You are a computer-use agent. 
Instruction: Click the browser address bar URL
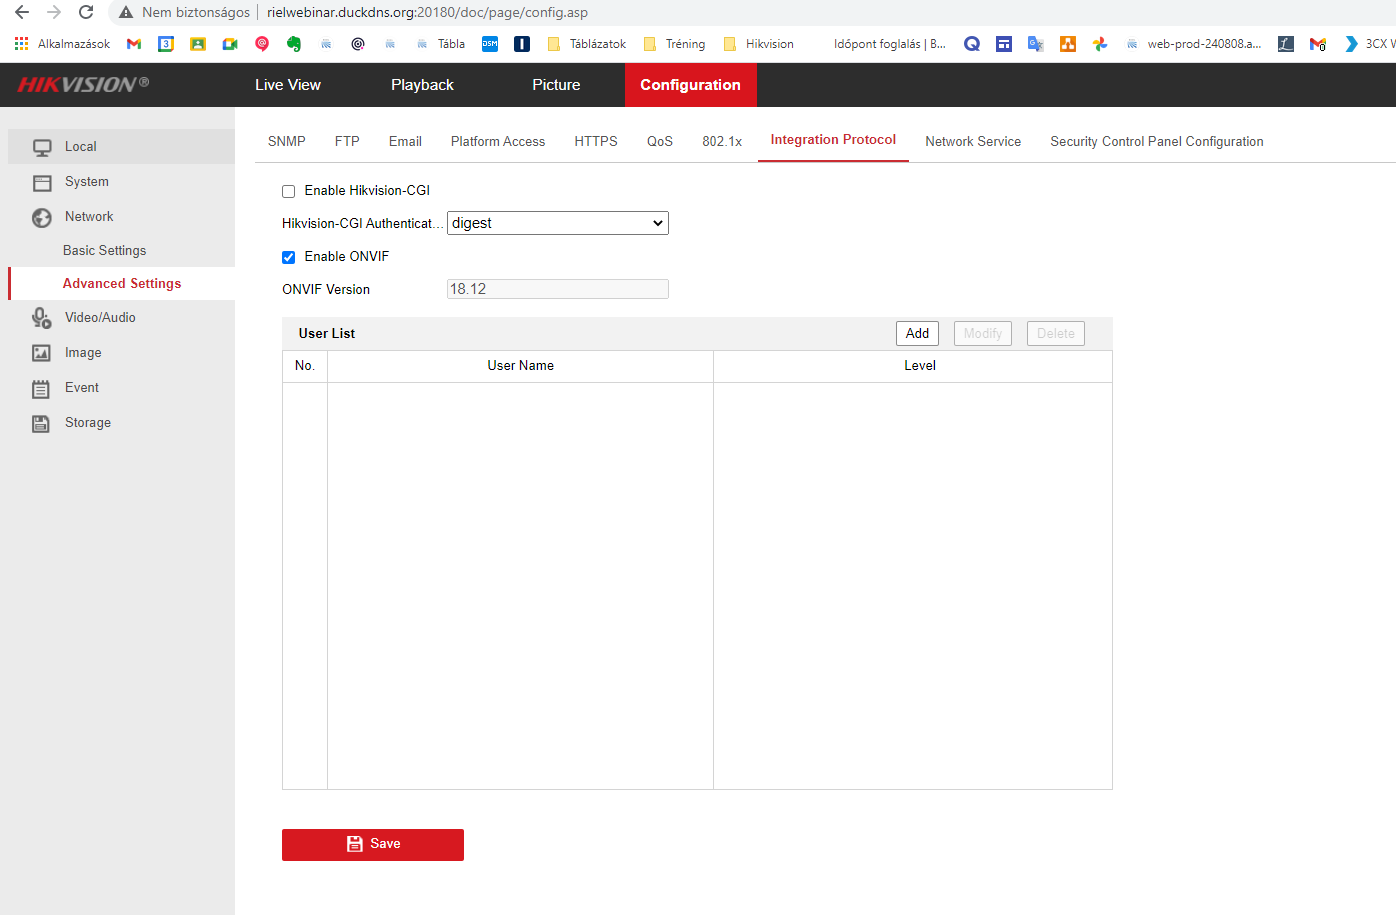tap(427, 12)
